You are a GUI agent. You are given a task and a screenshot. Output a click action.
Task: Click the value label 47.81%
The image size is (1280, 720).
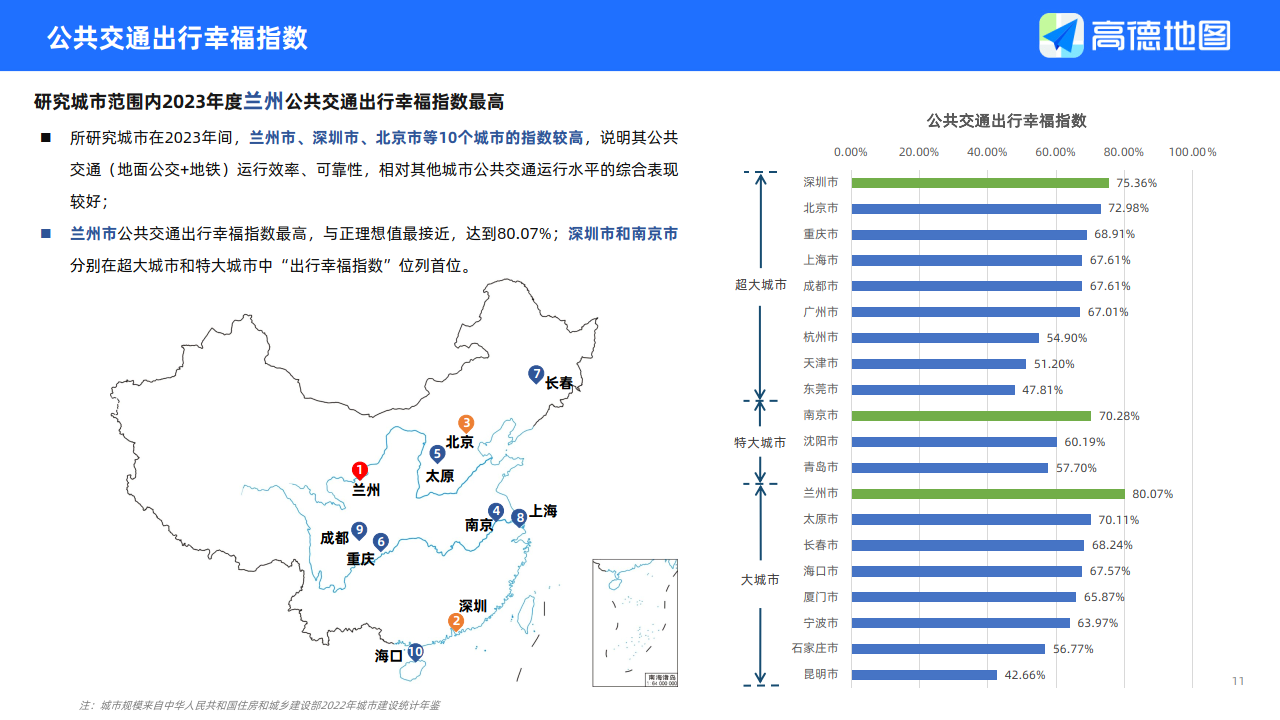(1042, 390)
